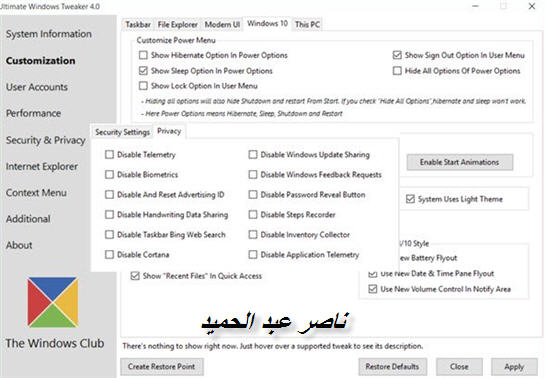
Task: Go to Performance in the sidebar
Action: [x=33, y=113]
